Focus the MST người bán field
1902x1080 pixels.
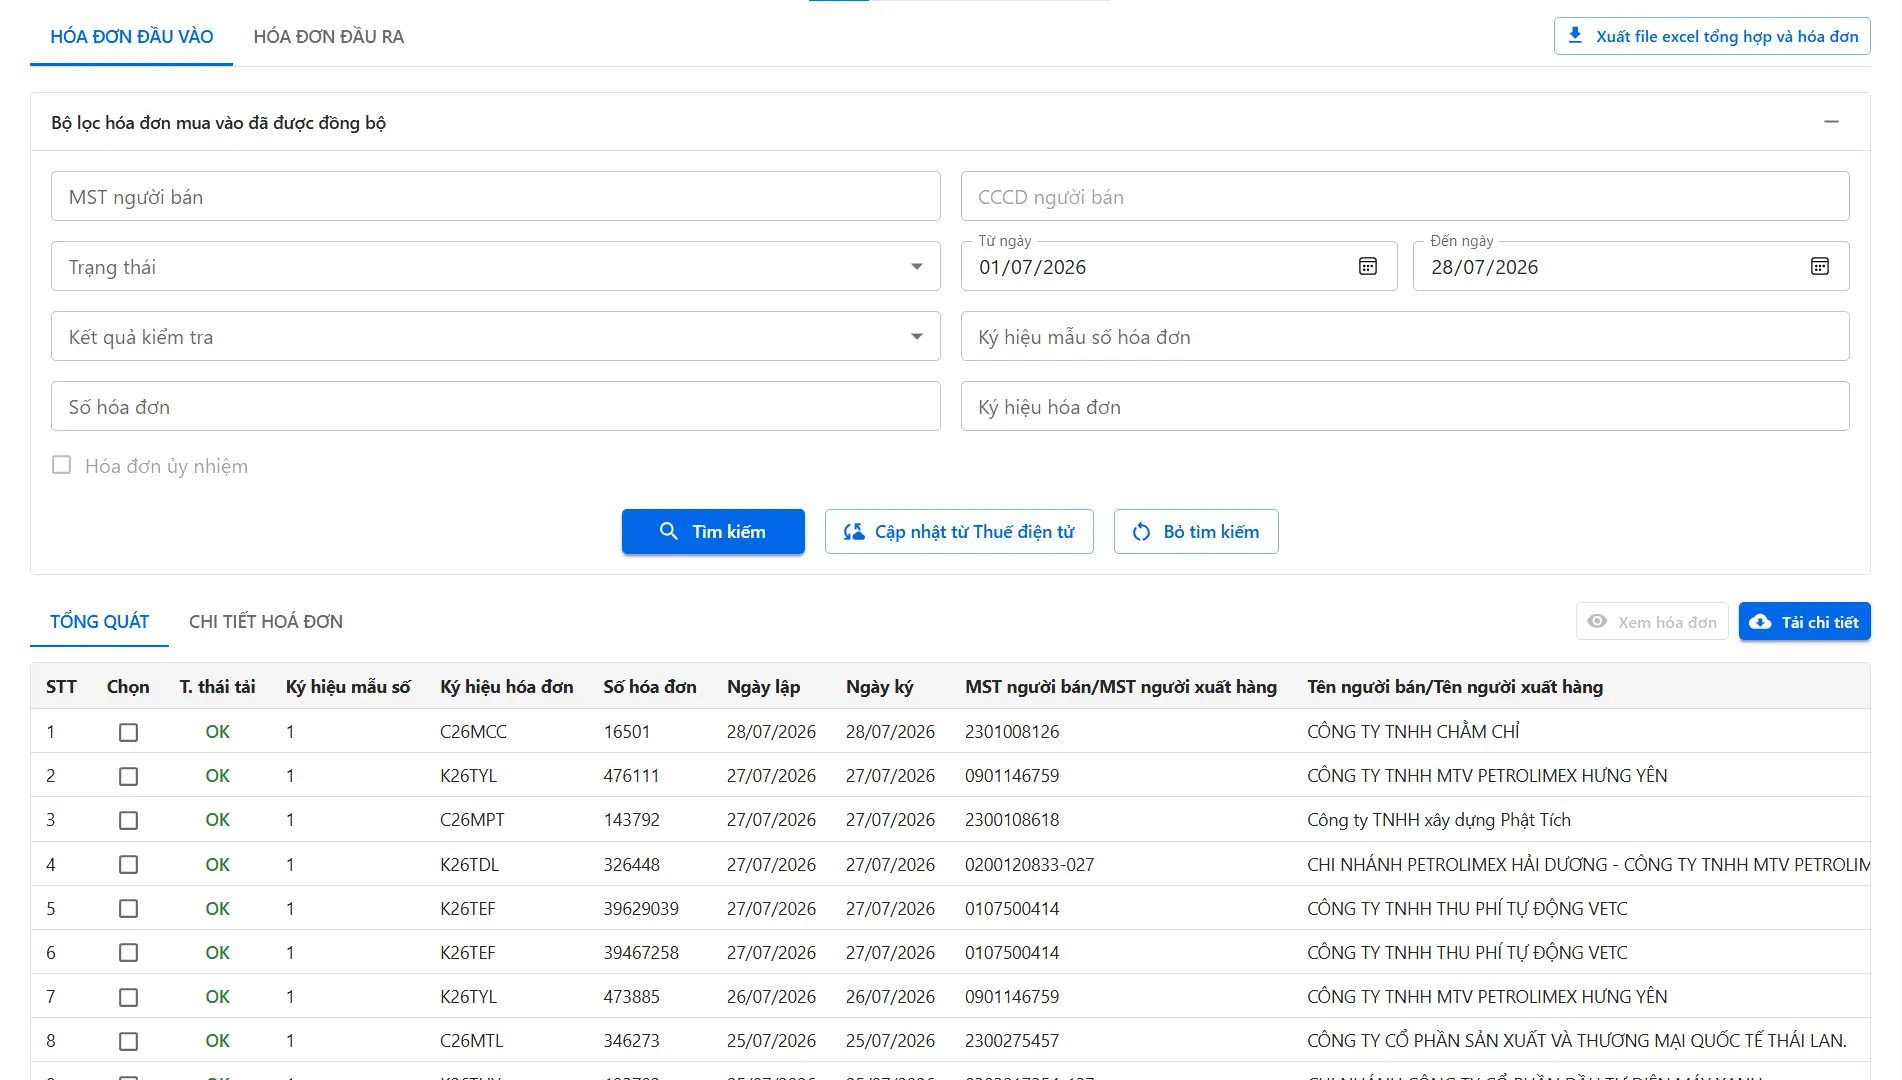496,196
